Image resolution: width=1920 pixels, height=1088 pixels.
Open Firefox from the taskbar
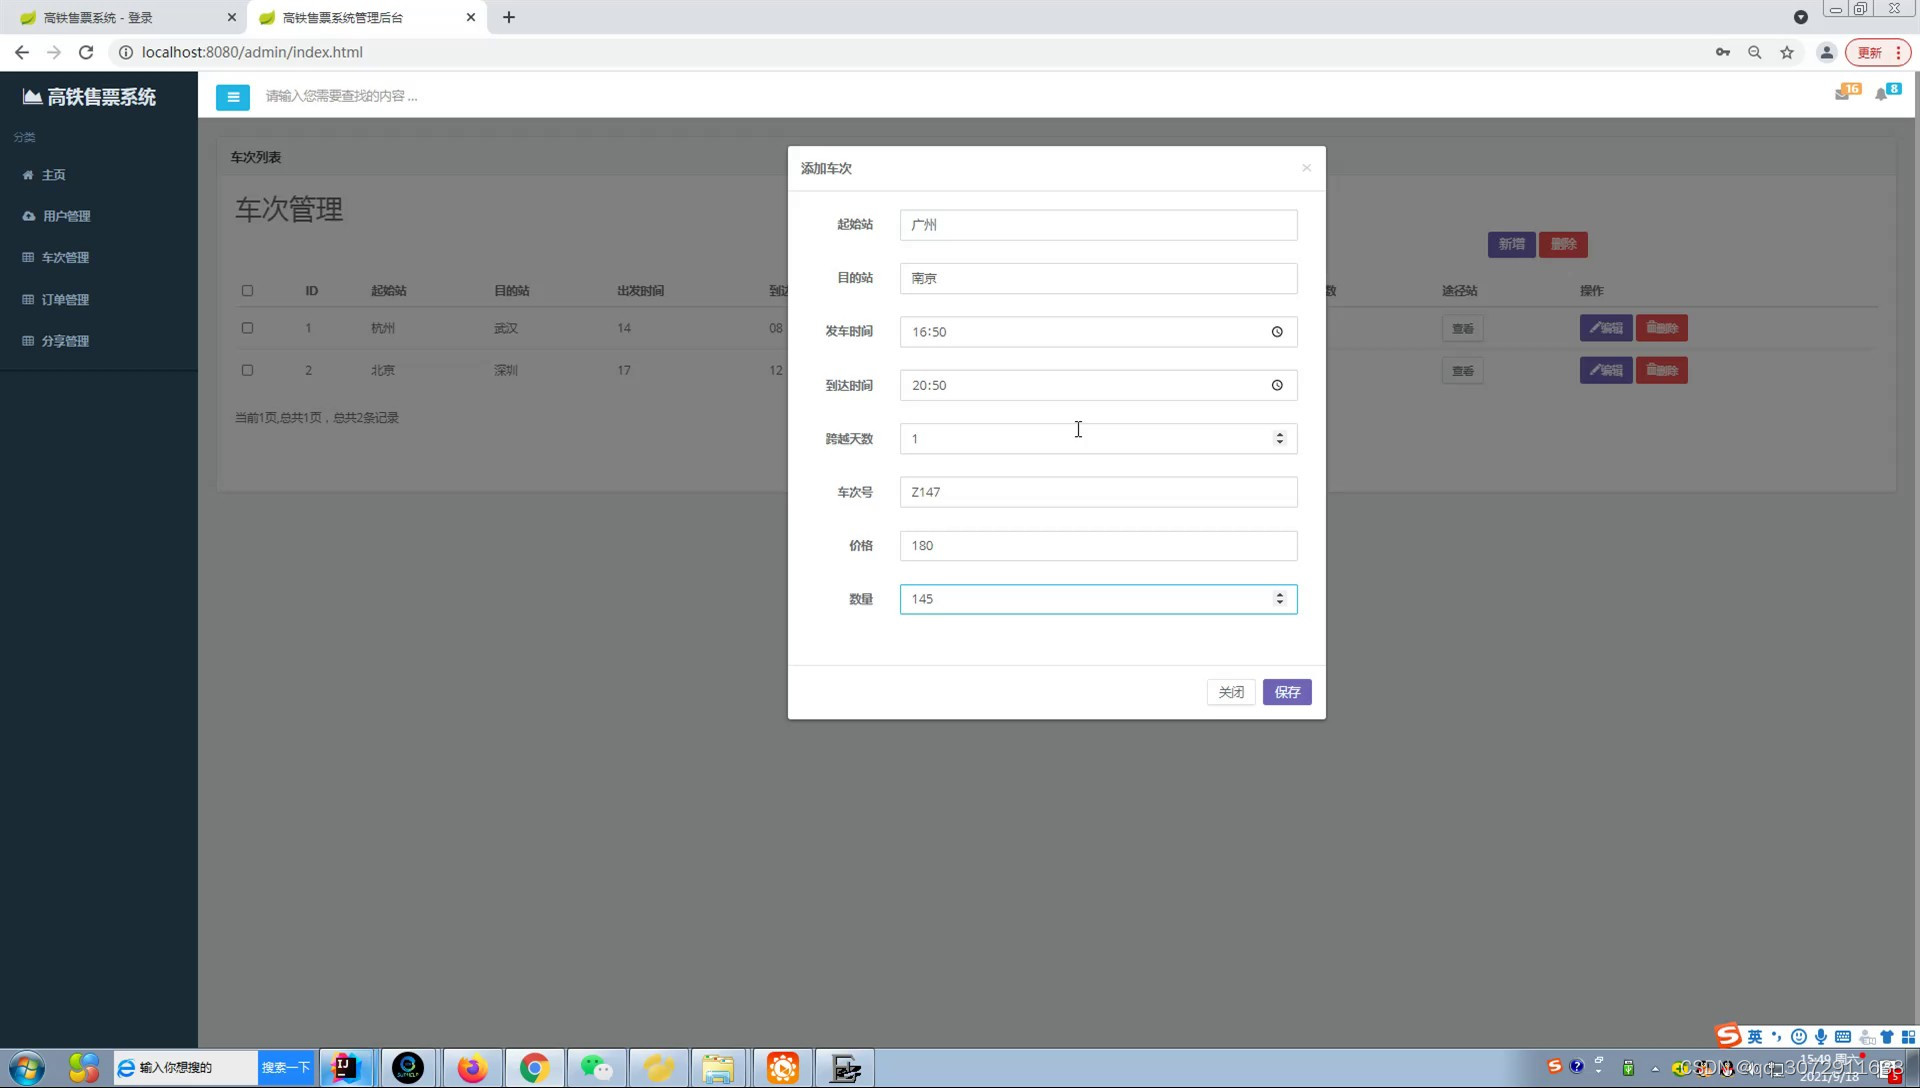tap(472, 1068)
